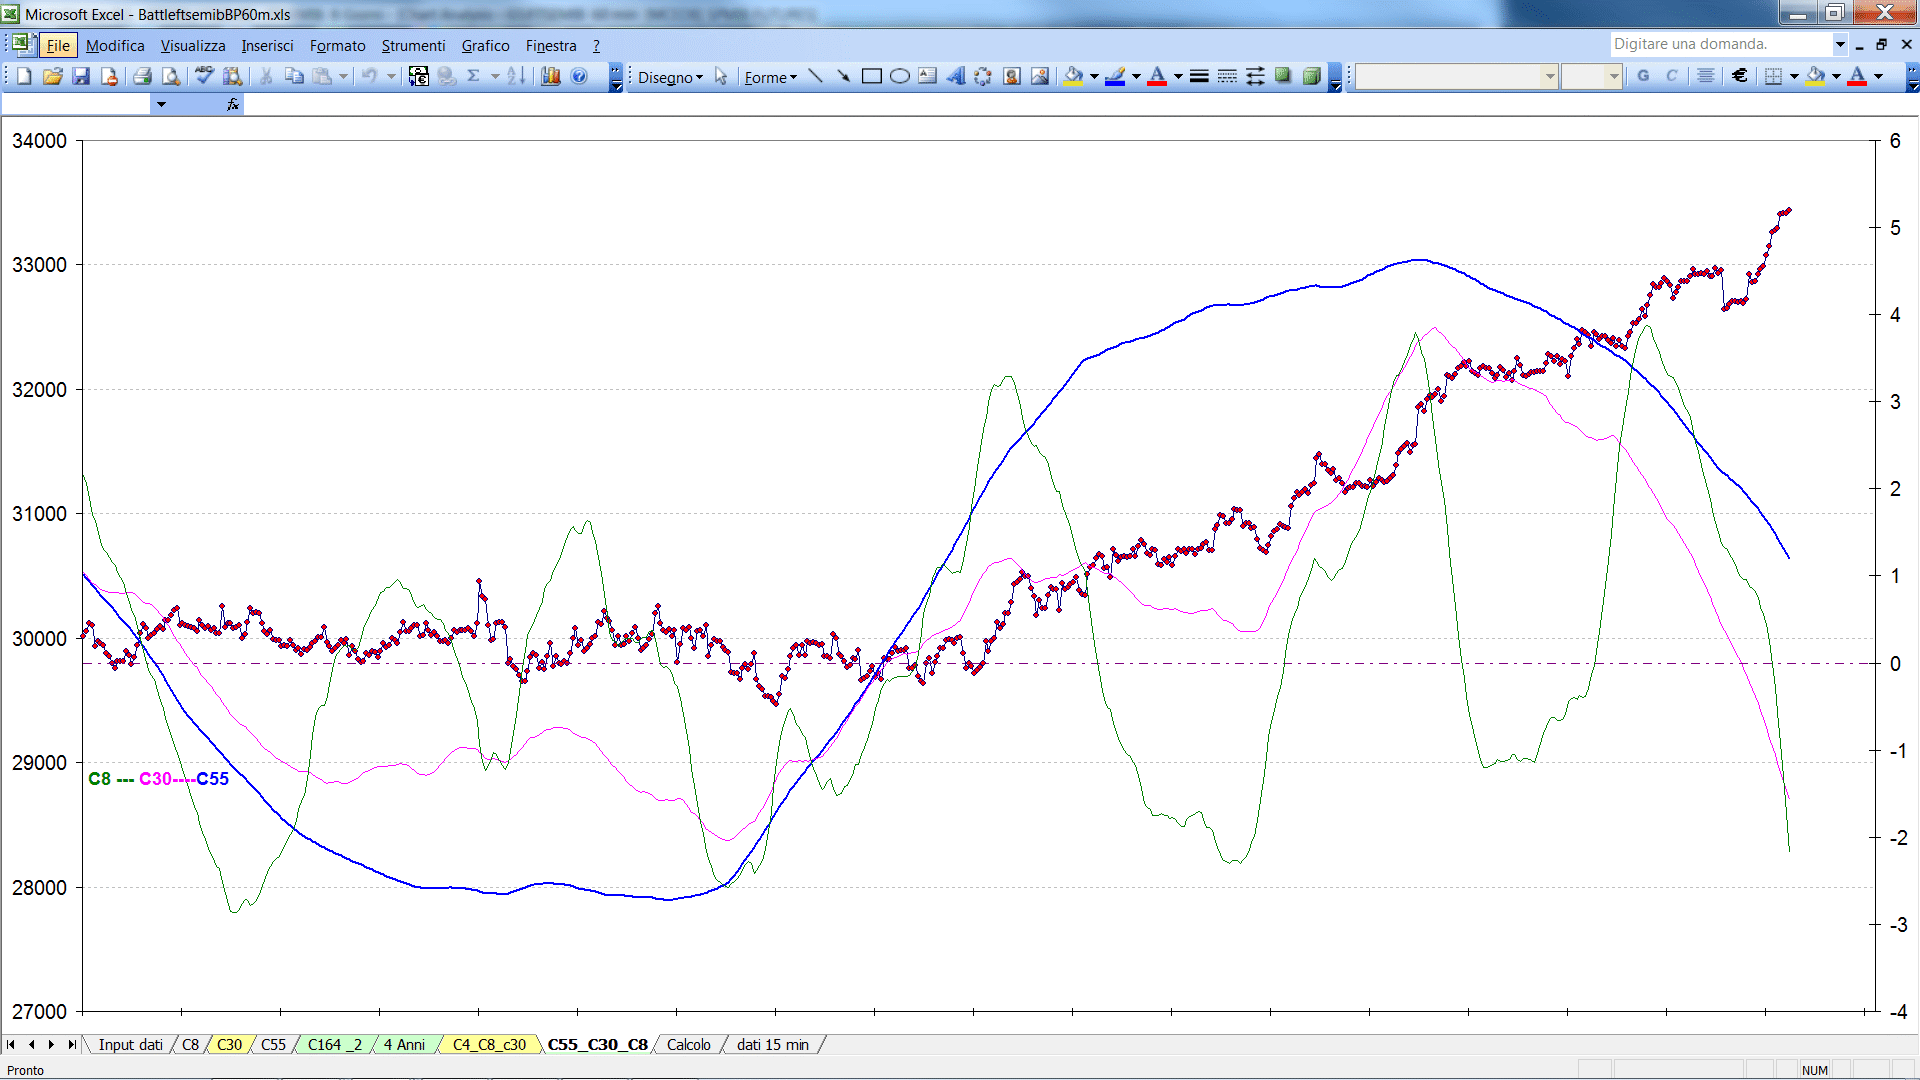Apply red font color on Drawing toolbar
Viewport: 1920px width, 1080px height.
pos(1157,76)
